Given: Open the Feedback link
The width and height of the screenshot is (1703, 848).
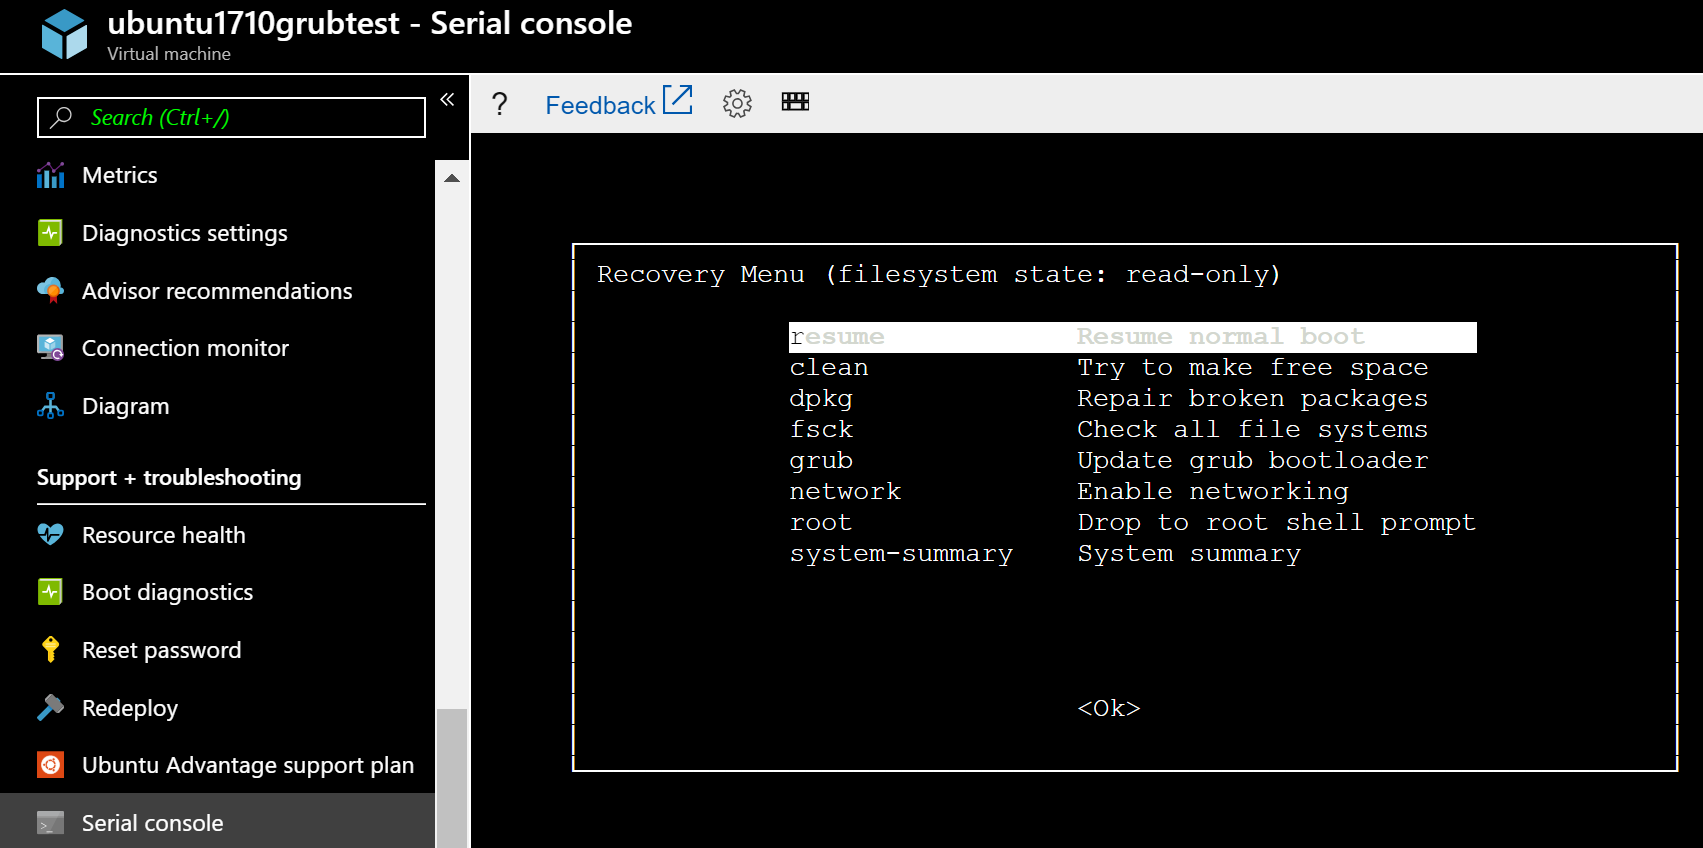Looking at the screenshot, I should tap(600, 105).
